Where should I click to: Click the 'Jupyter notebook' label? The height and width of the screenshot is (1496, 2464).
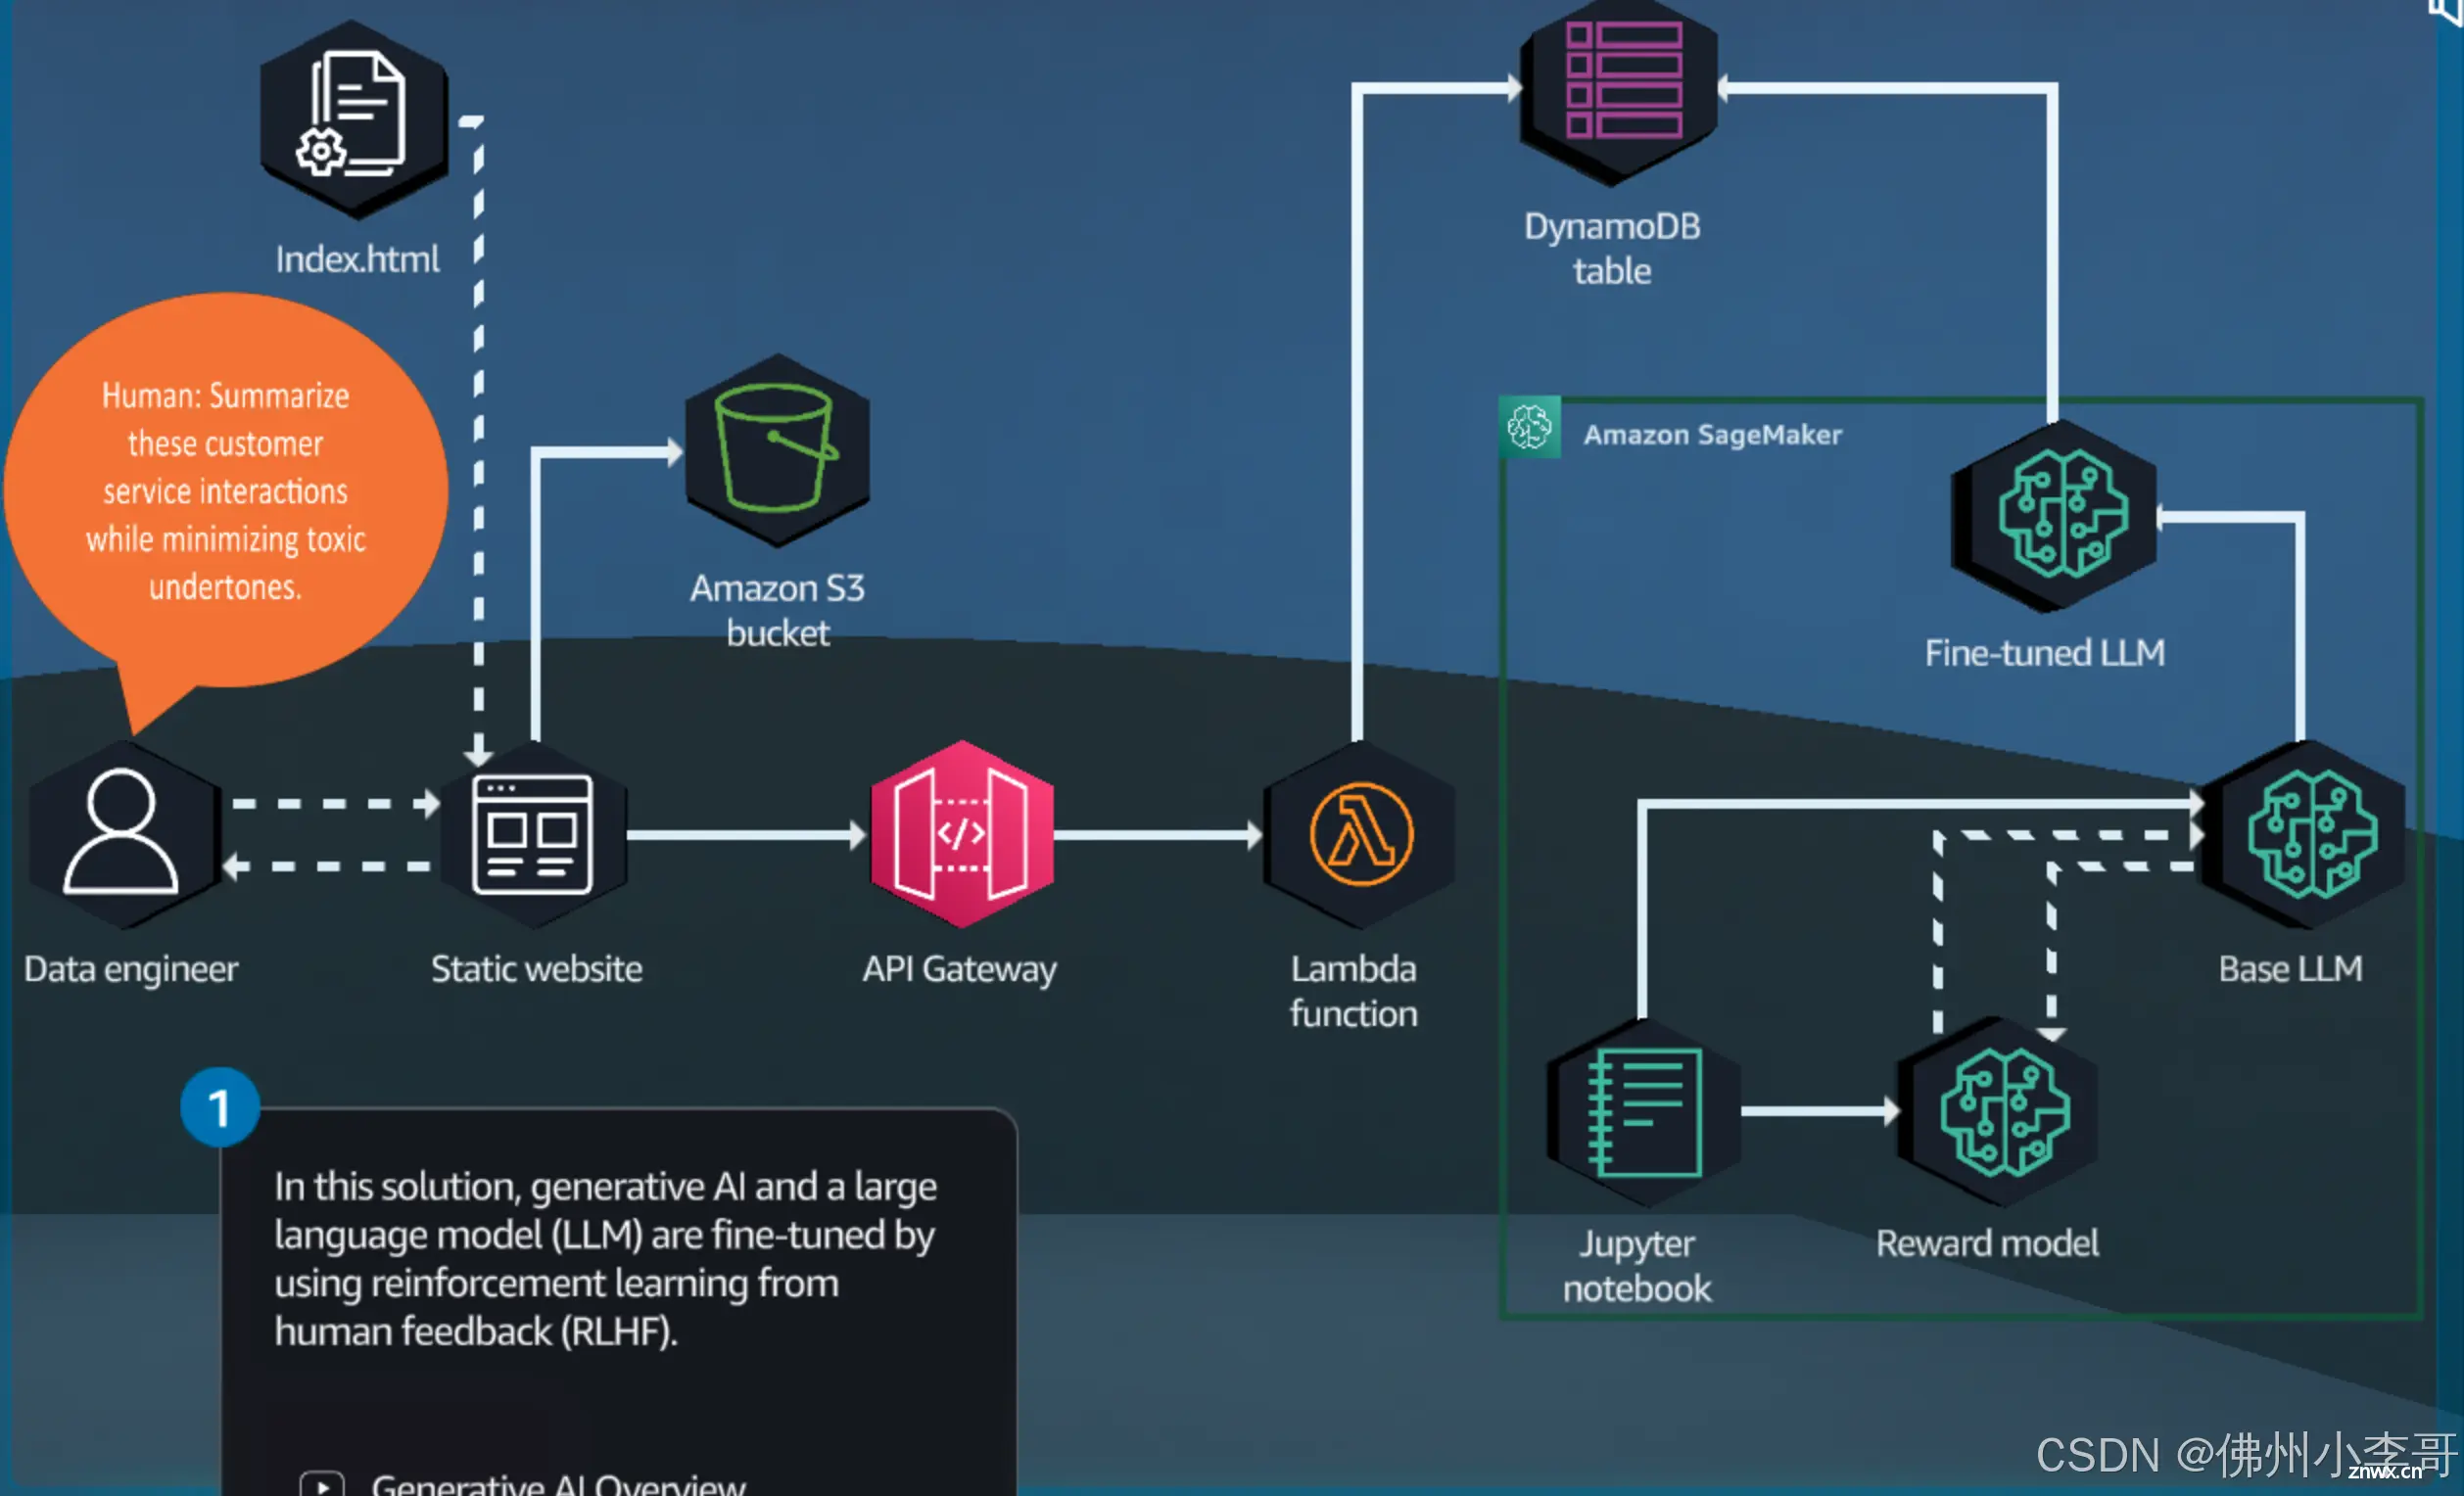1637,1266
